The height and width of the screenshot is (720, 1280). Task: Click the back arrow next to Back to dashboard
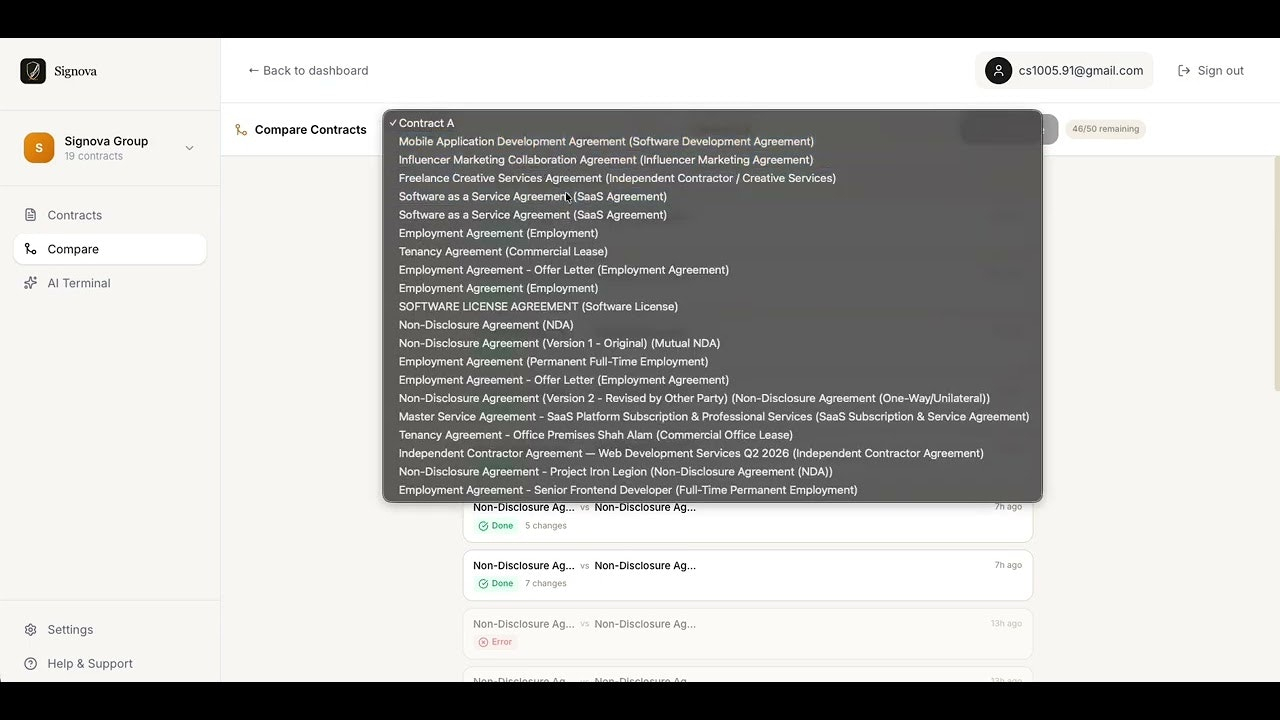pyautogui.click(x=254, y=70)
